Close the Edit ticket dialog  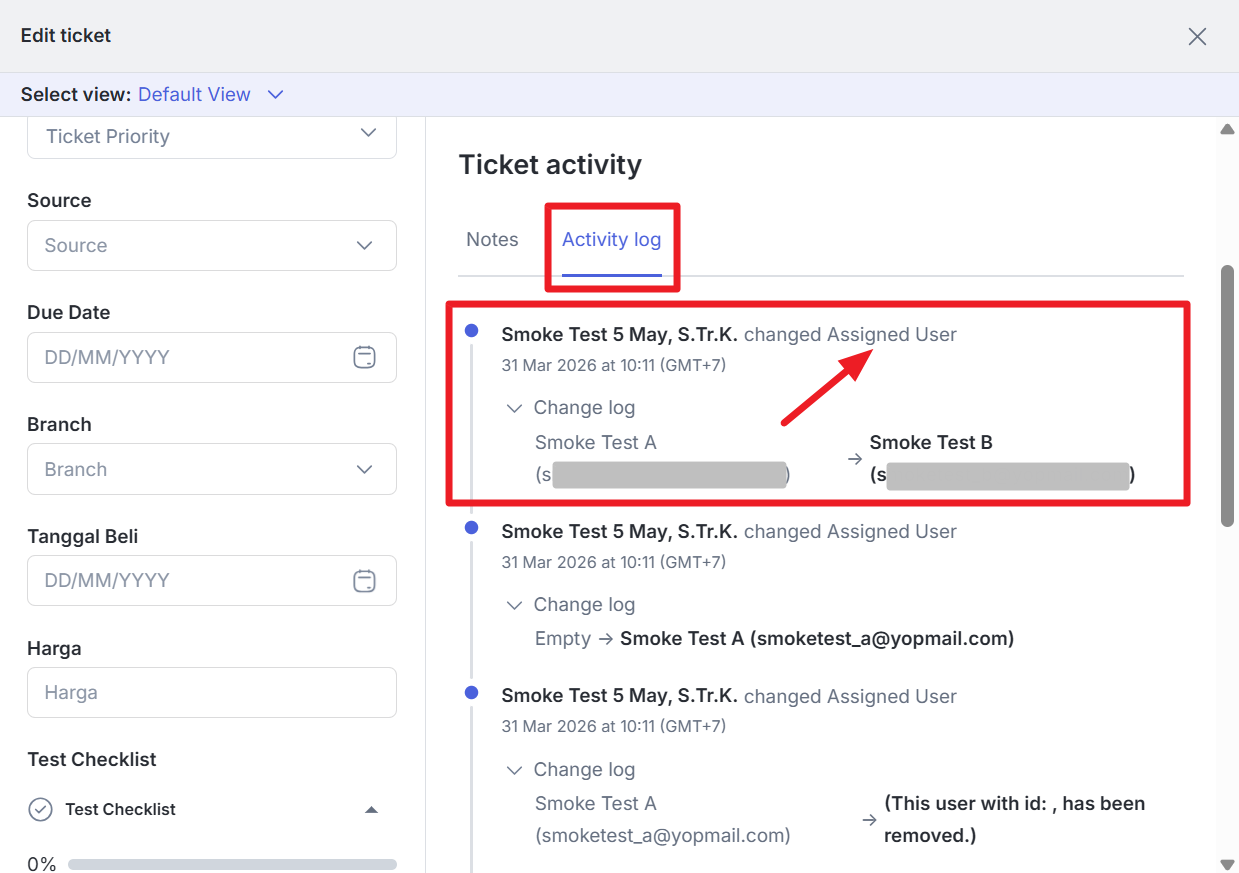(1197, 37)
